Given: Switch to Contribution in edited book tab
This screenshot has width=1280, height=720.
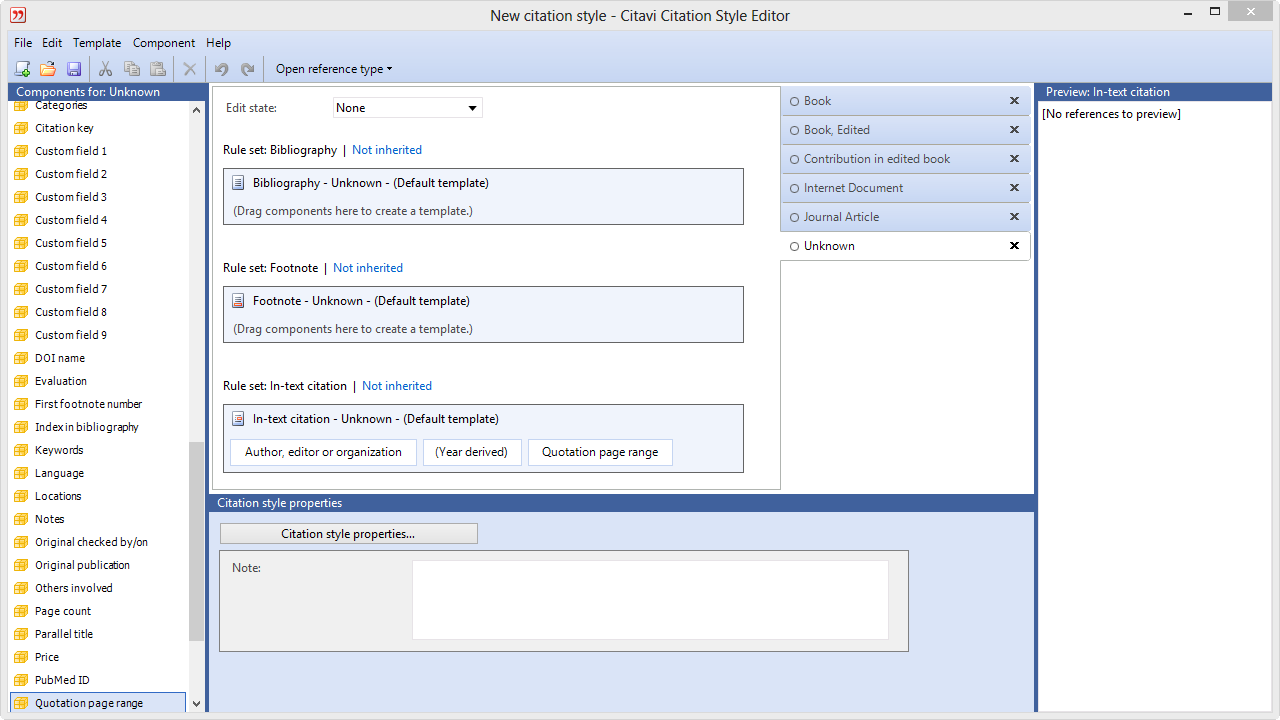Looking at the screenshot, I should click(906, 159).
